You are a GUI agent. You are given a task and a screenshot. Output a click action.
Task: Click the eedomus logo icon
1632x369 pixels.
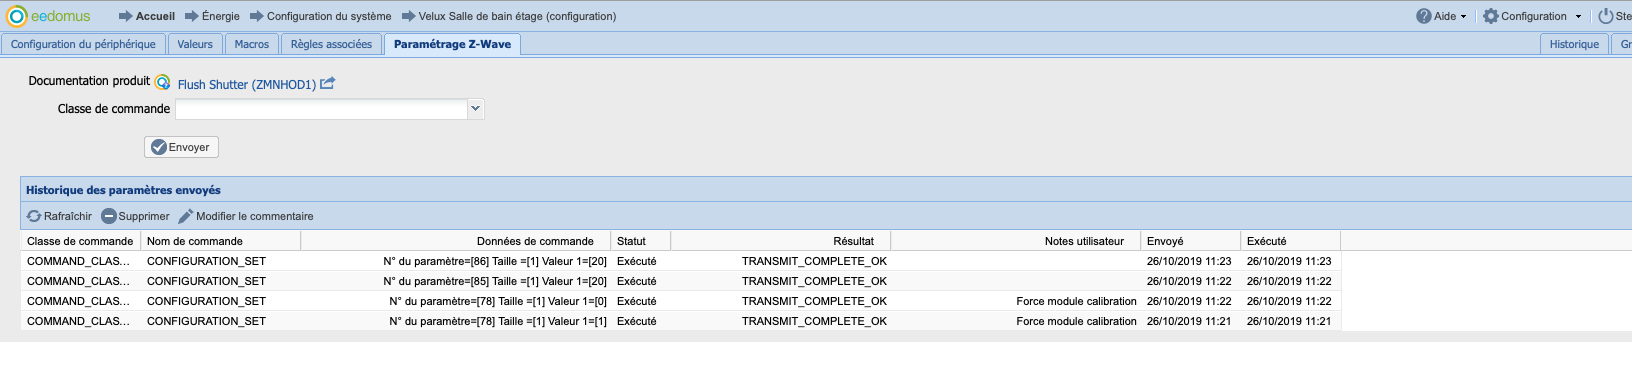click(17, 16)
